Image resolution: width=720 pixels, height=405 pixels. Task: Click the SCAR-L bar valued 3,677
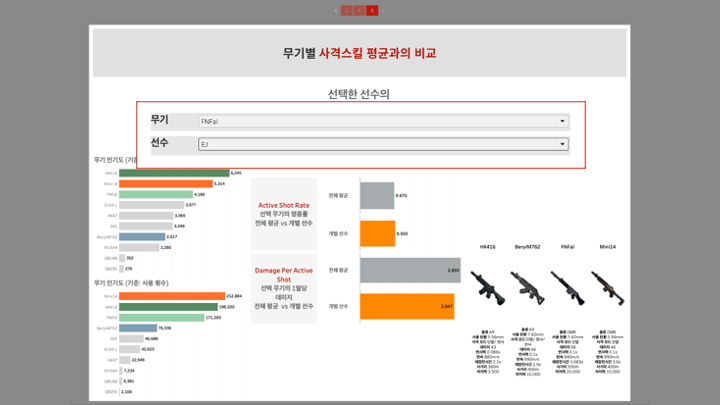pos(152,205)
